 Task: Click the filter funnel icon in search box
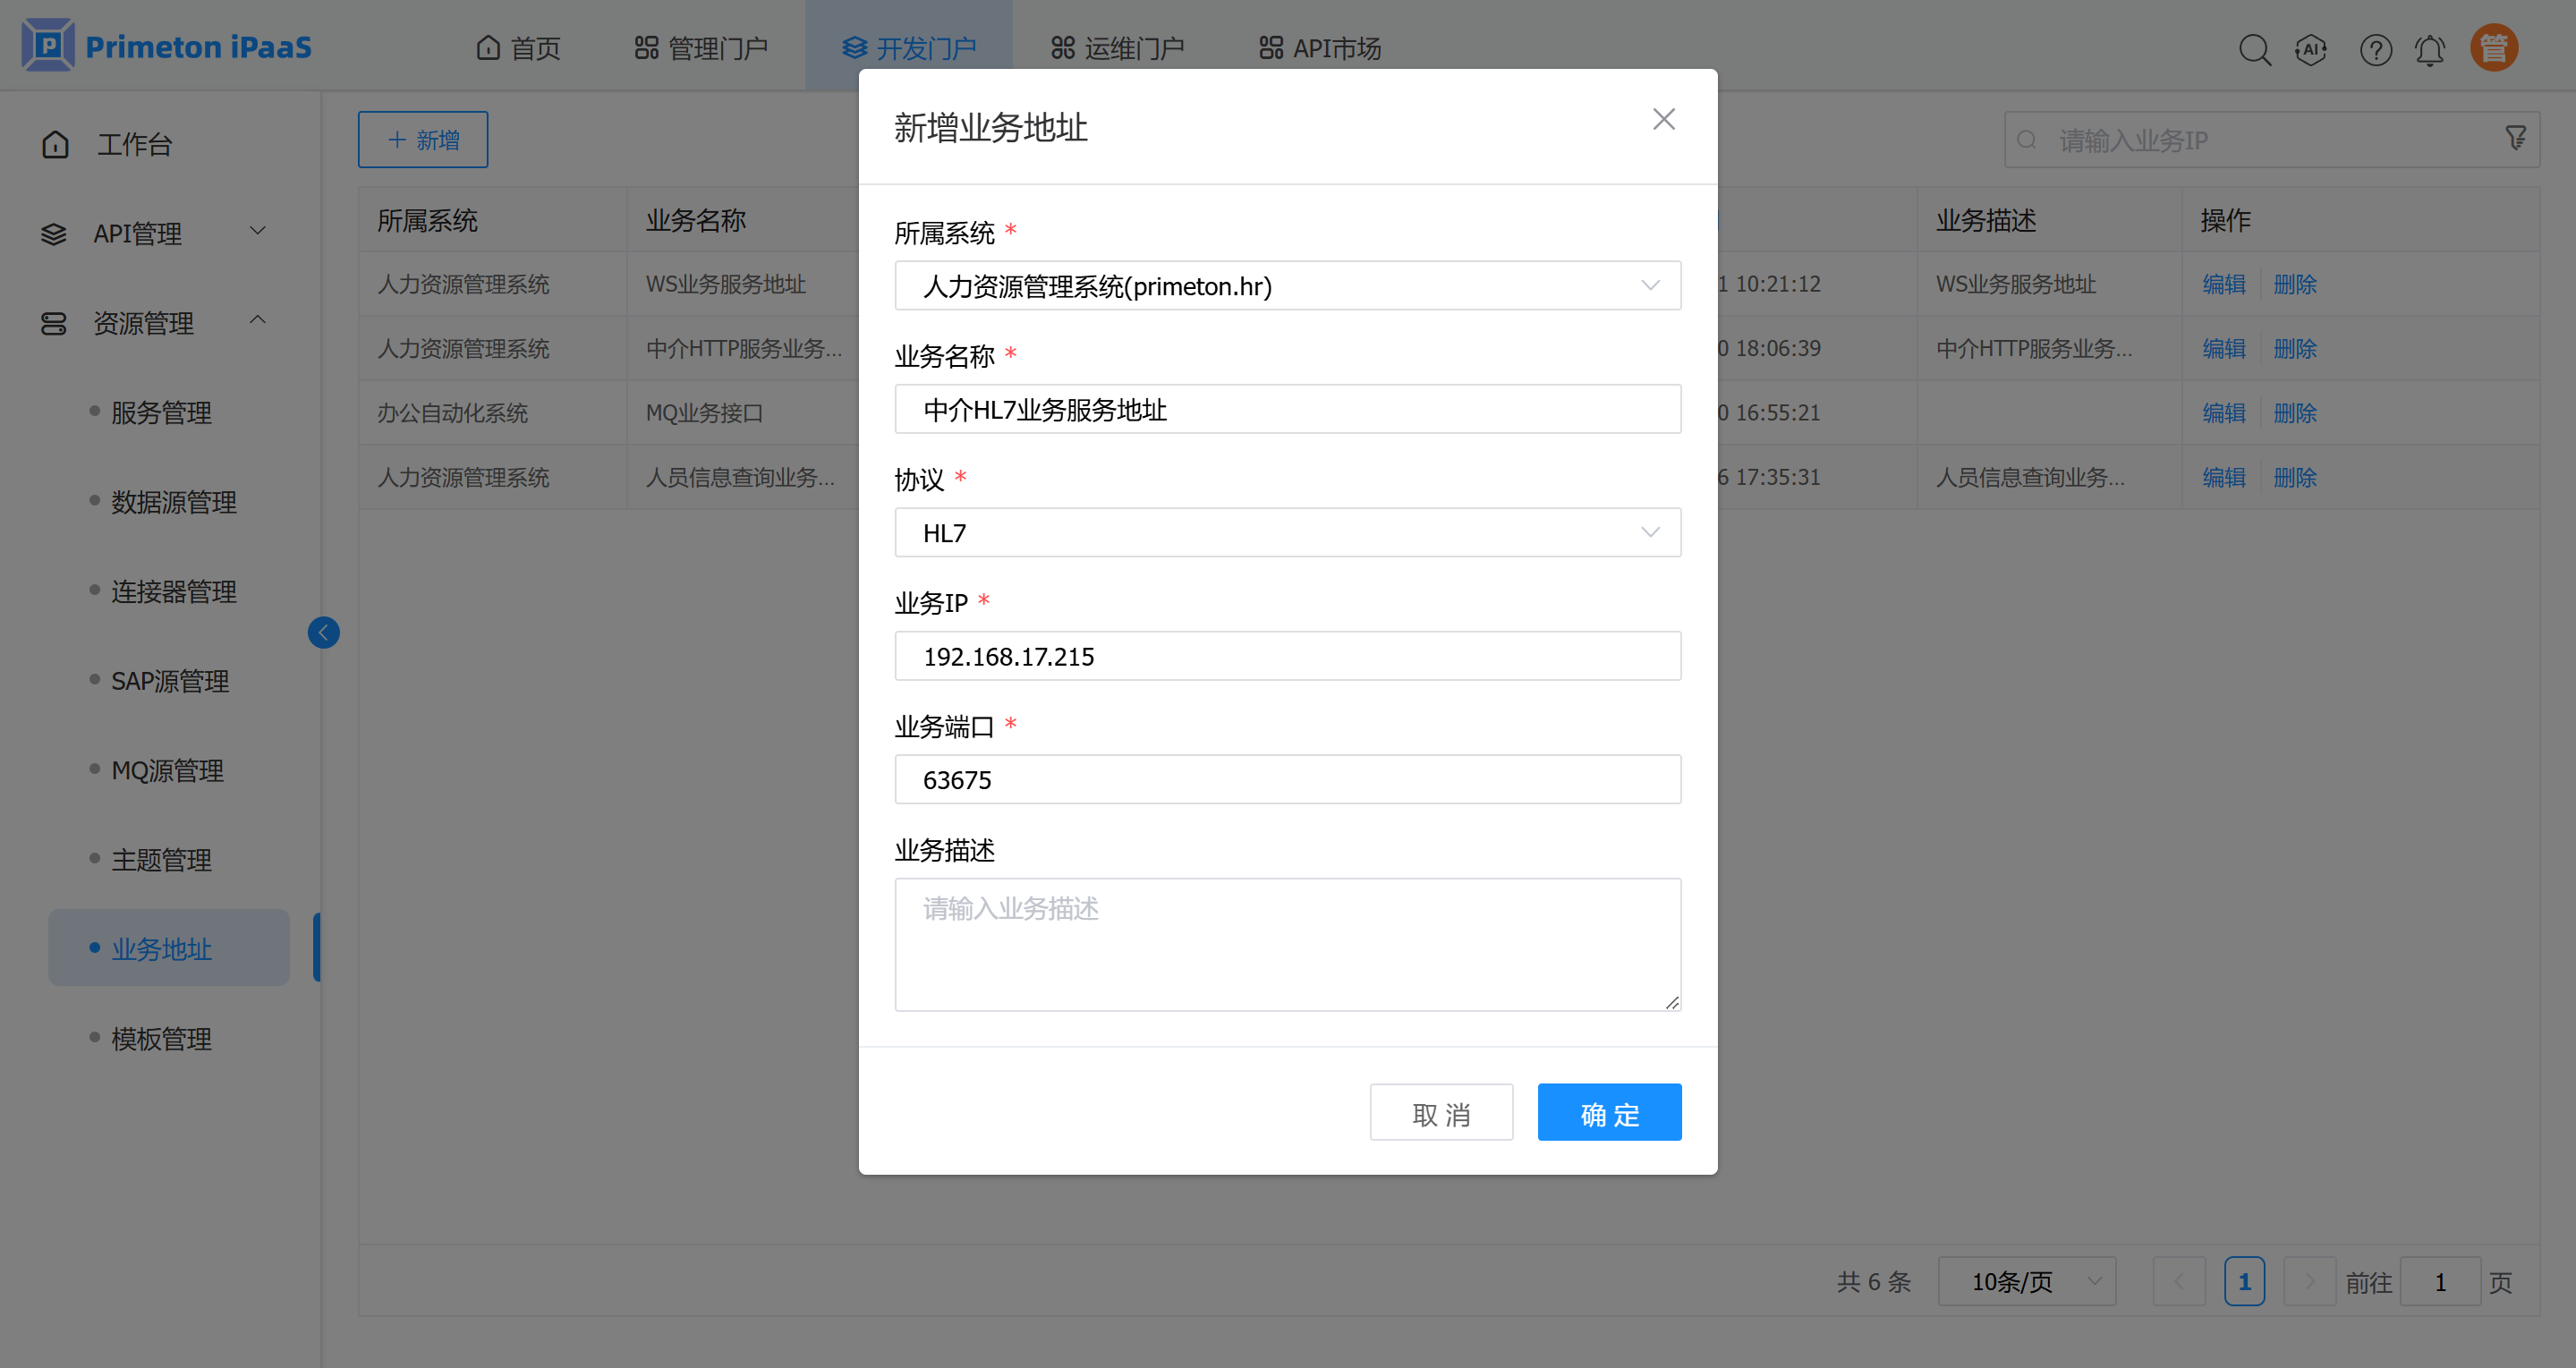(x=2515, y=138)
